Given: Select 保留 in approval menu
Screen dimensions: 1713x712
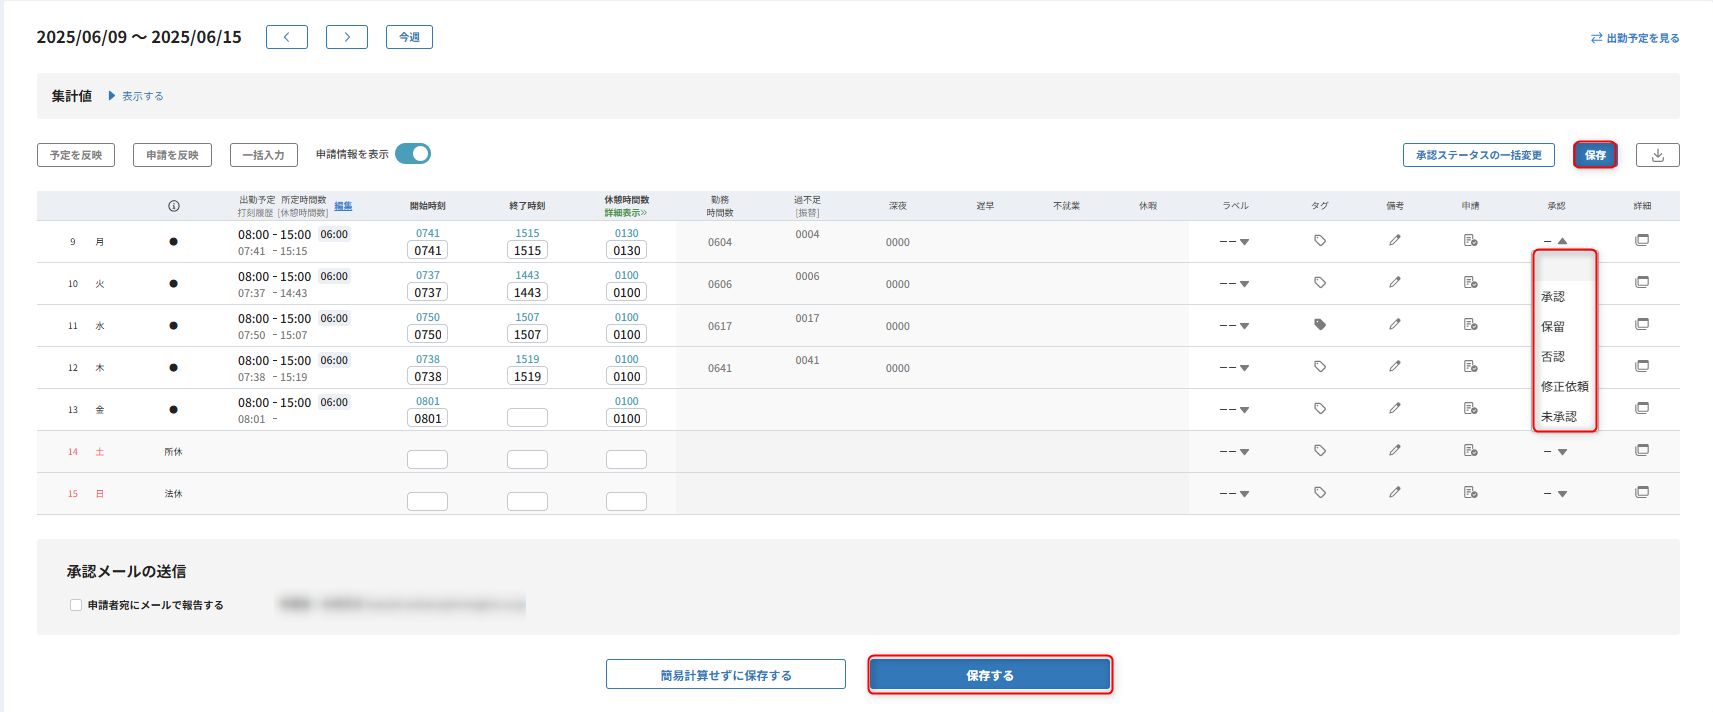Looking at the screenshot, I should tap(1564, 327).
